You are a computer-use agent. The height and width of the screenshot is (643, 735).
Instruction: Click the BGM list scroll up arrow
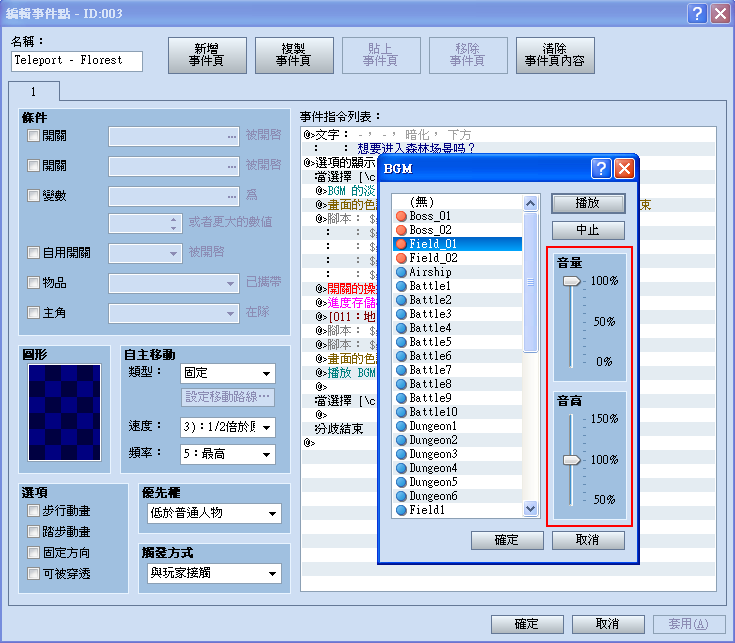click(530, 203)
